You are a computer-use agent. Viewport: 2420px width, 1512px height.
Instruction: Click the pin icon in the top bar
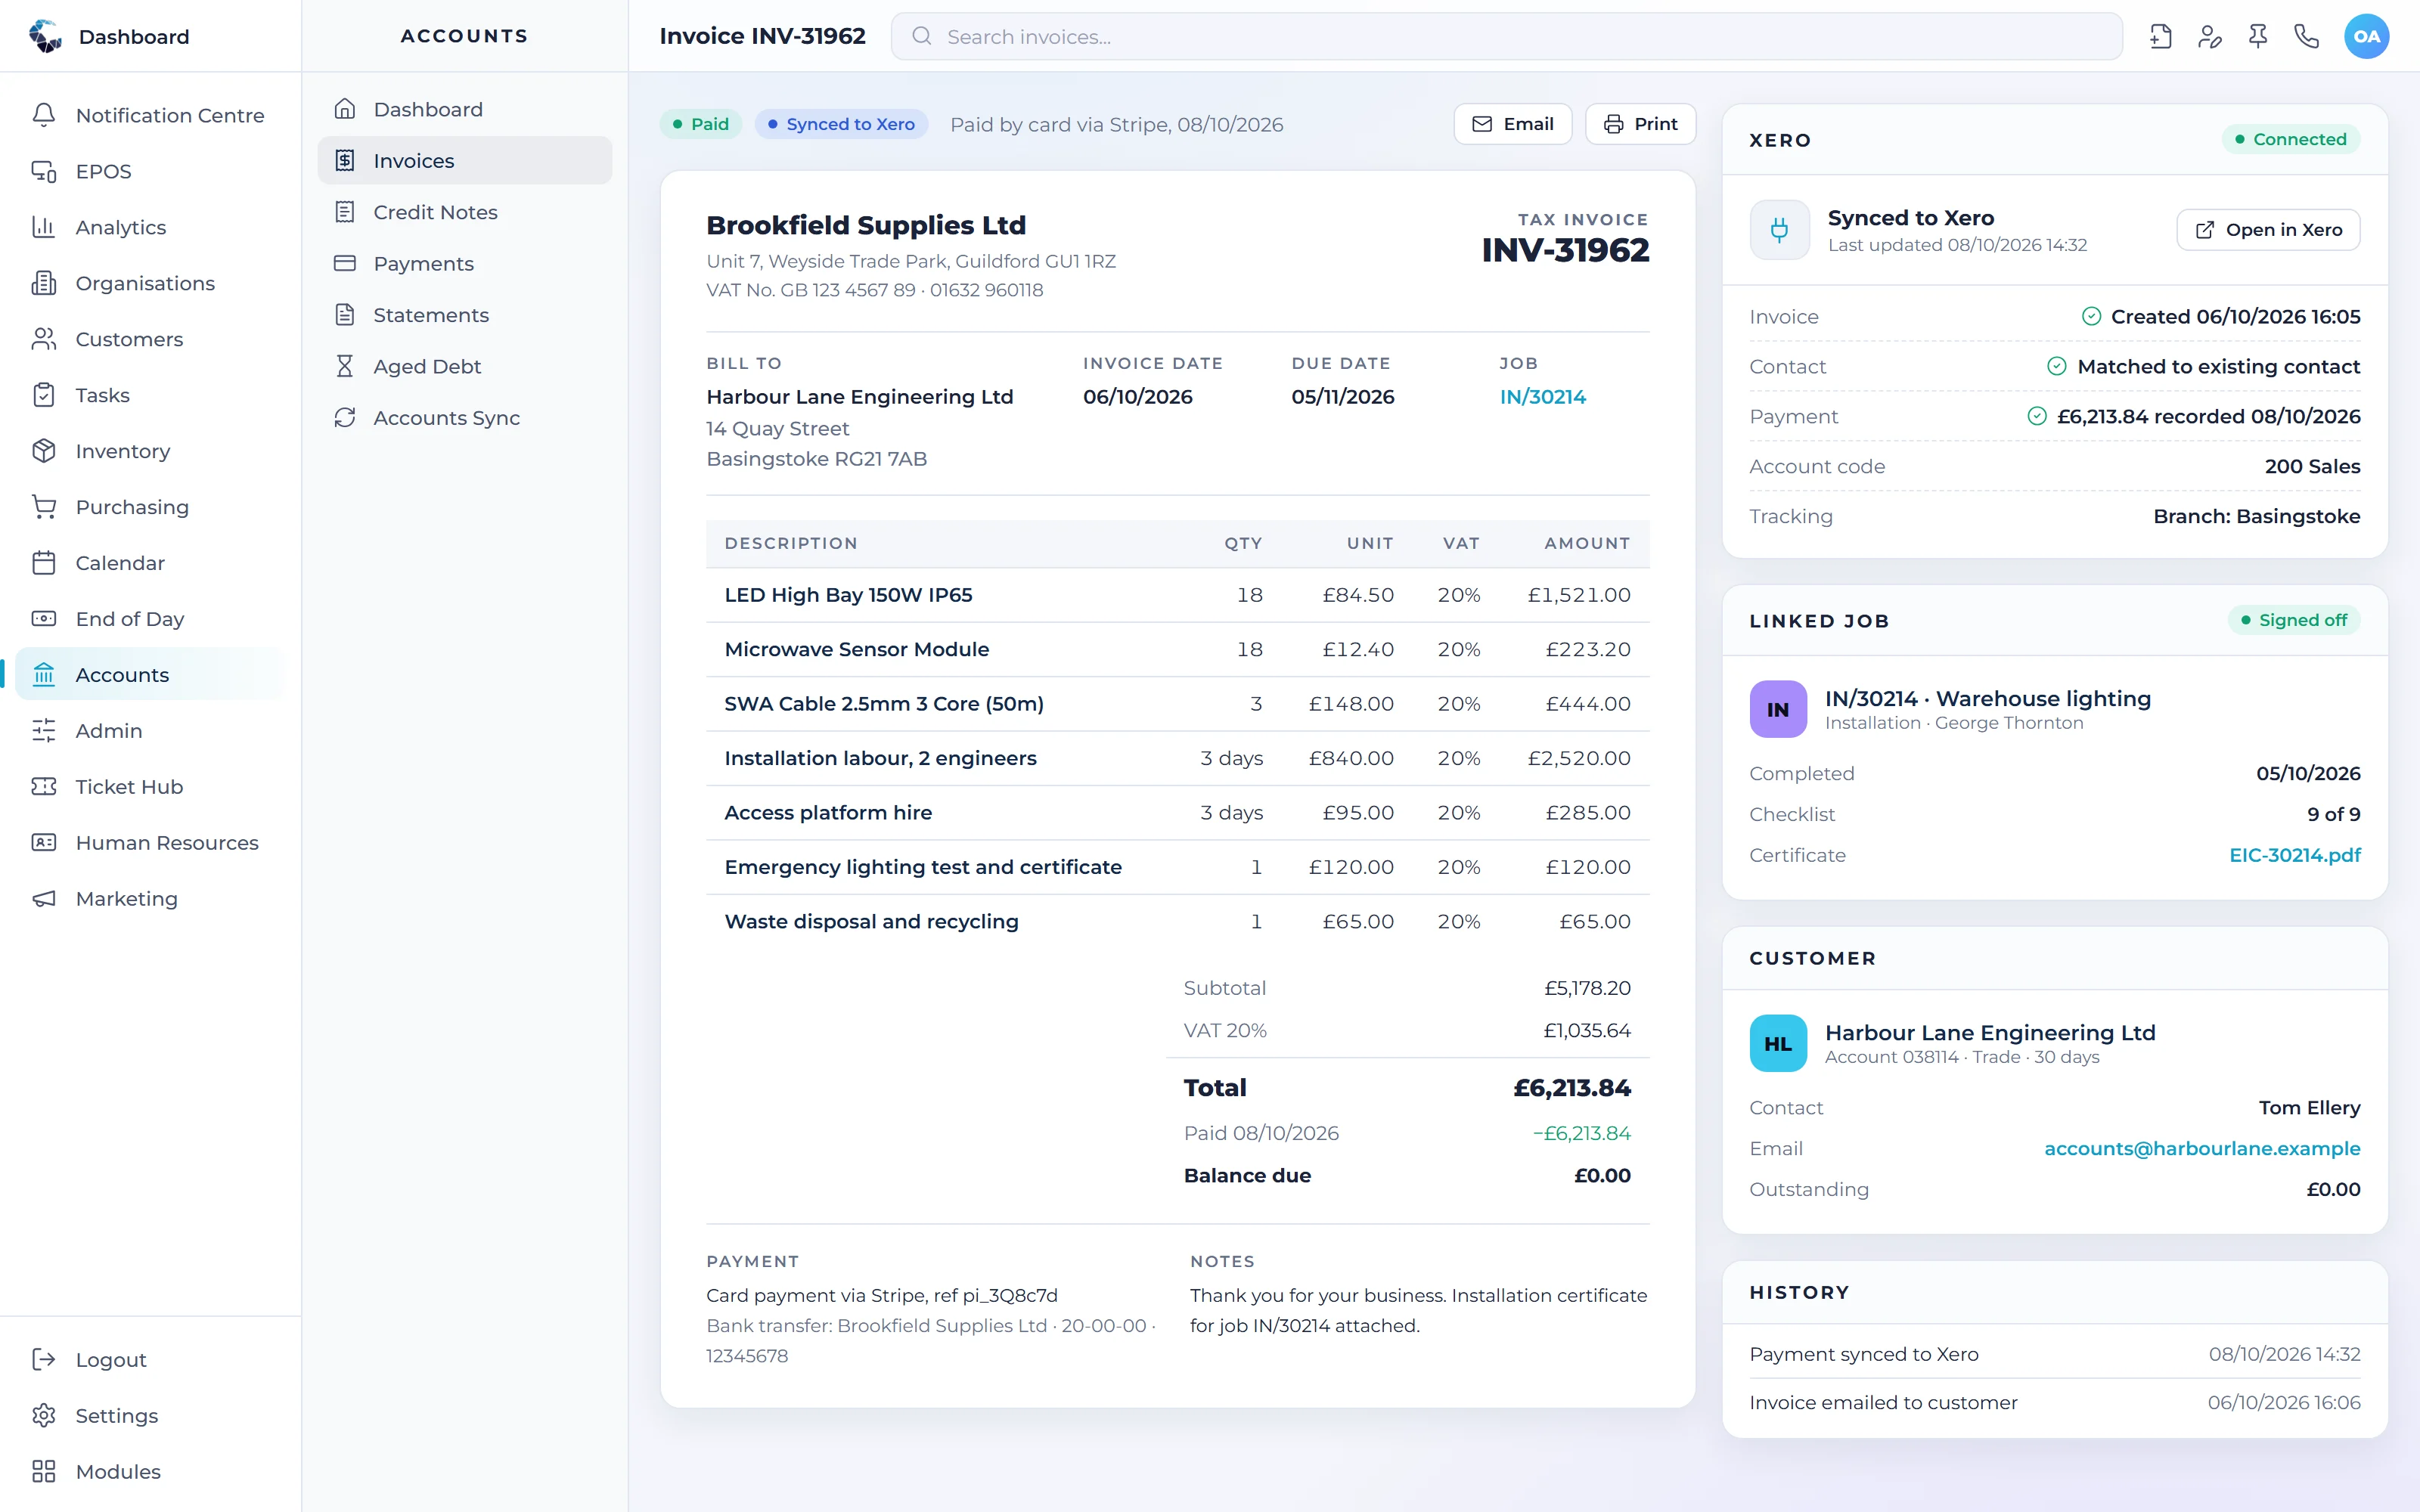point(2258,37)
